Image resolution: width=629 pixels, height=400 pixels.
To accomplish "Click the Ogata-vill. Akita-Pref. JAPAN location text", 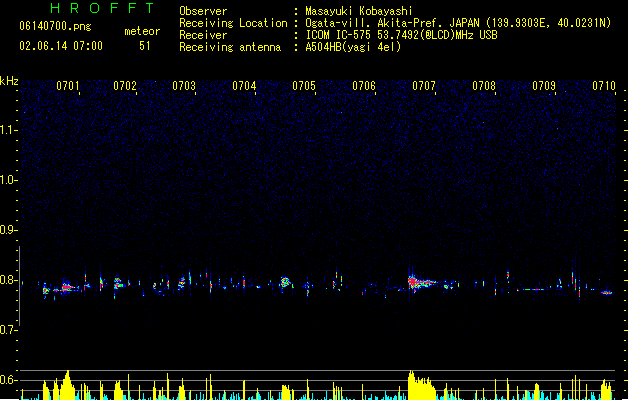I will pos(392,23).
